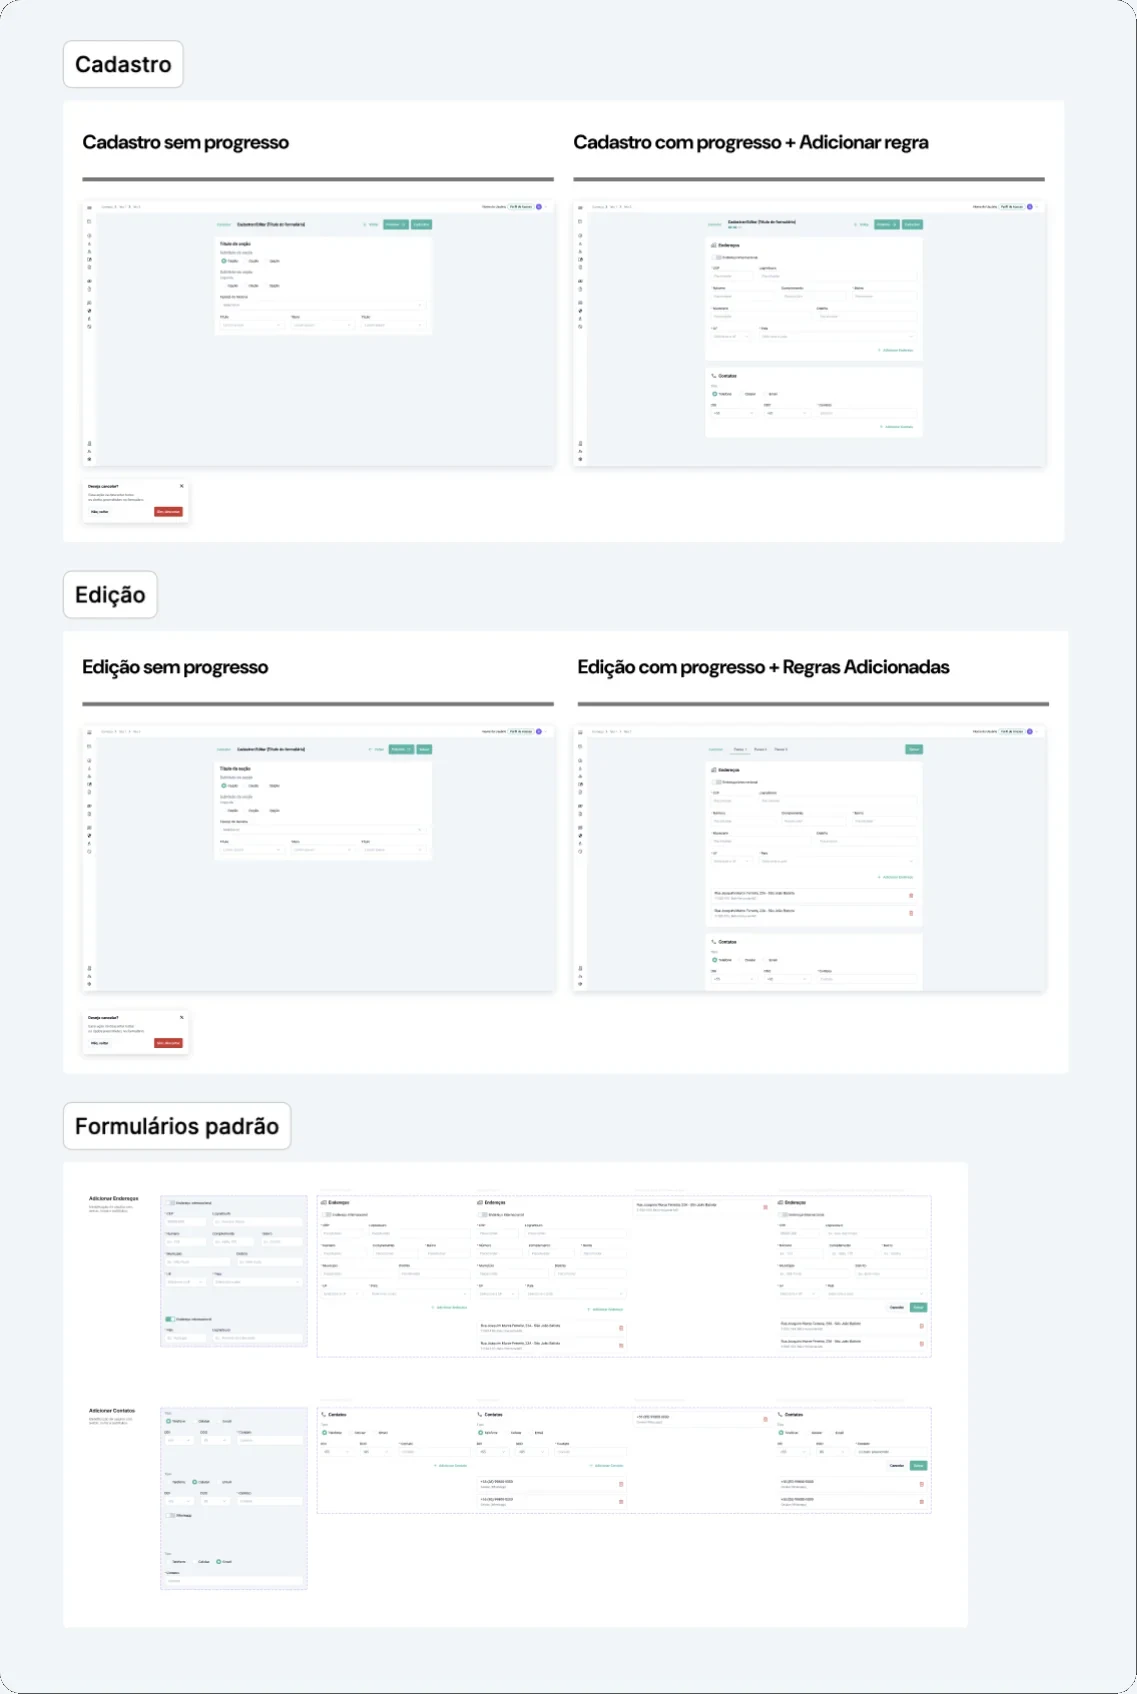Click CEP input field in Cadastro com progresso
The image size is (1137, 1694).
[732, 276]
